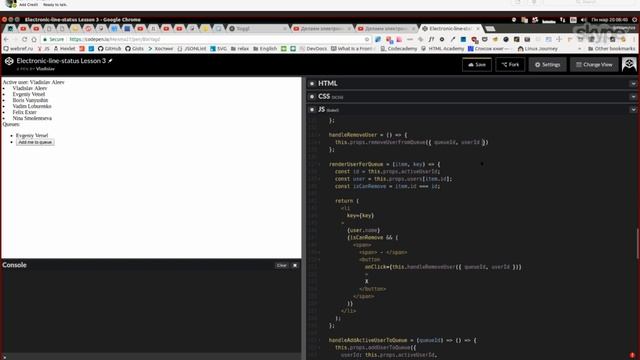Open the relax bookmarks folder
Viewport: 640px width, 360px height.
[x=240, y=49]
